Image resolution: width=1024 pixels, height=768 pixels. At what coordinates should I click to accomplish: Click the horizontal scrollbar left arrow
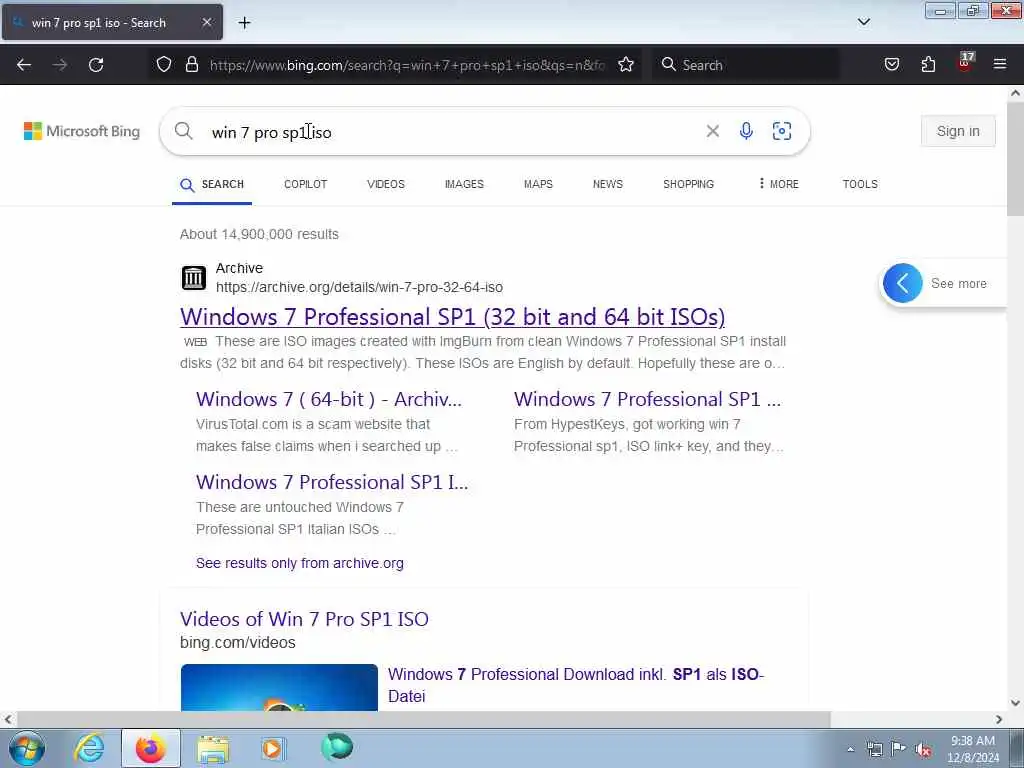(8, 720)
